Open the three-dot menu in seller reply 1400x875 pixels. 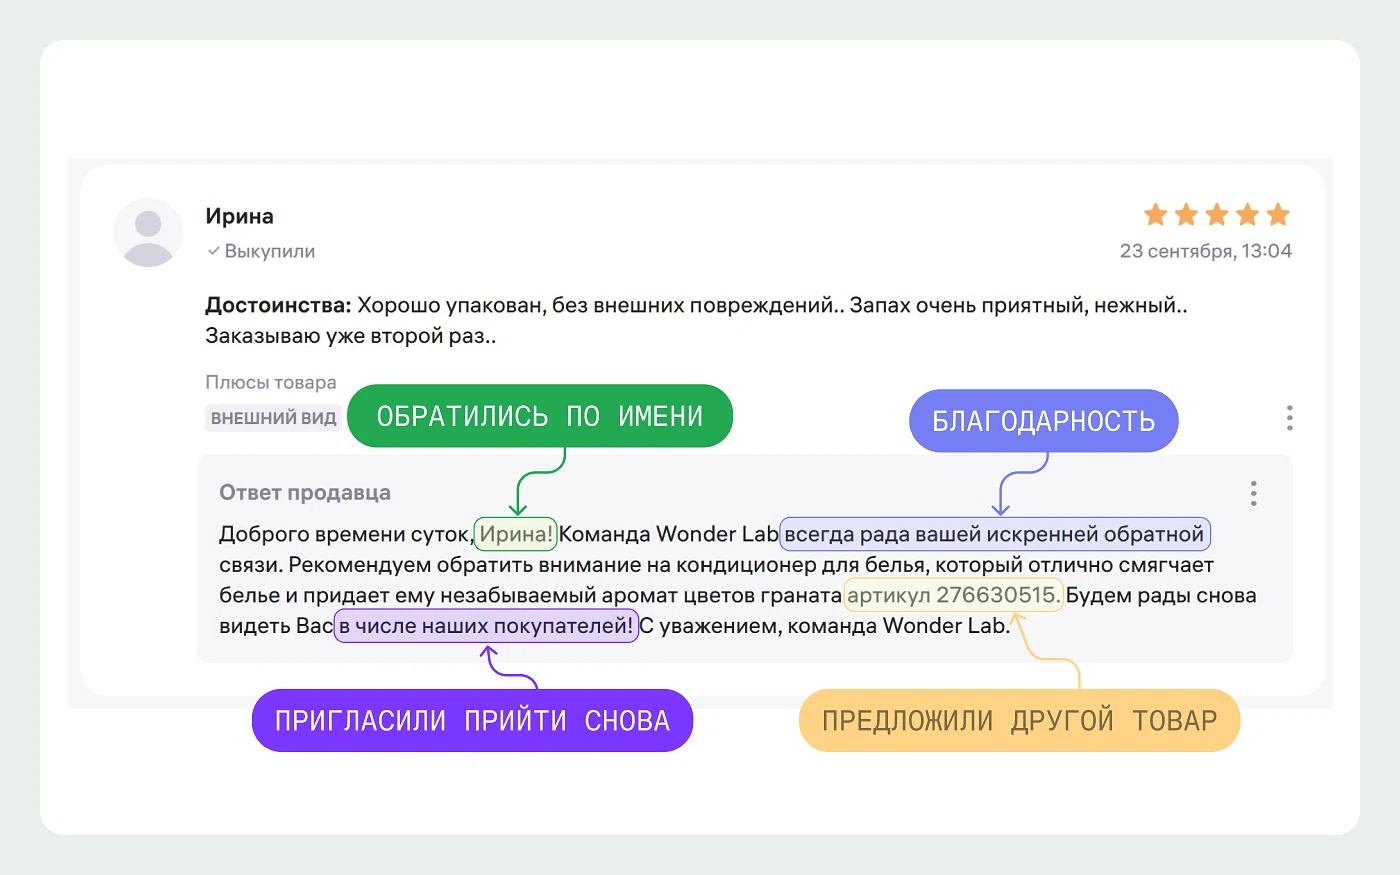(1253, 493)
